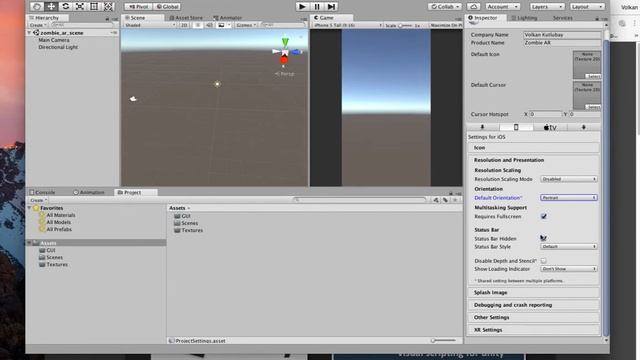Select the Move tool
Screen dimensions: 640x360
51,7
